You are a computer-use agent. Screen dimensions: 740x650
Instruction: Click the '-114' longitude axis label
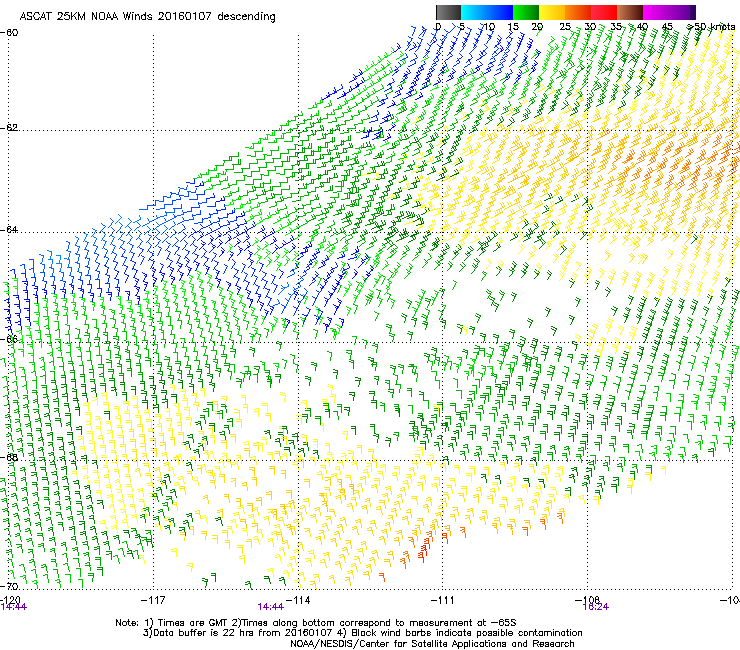point(298,599)
